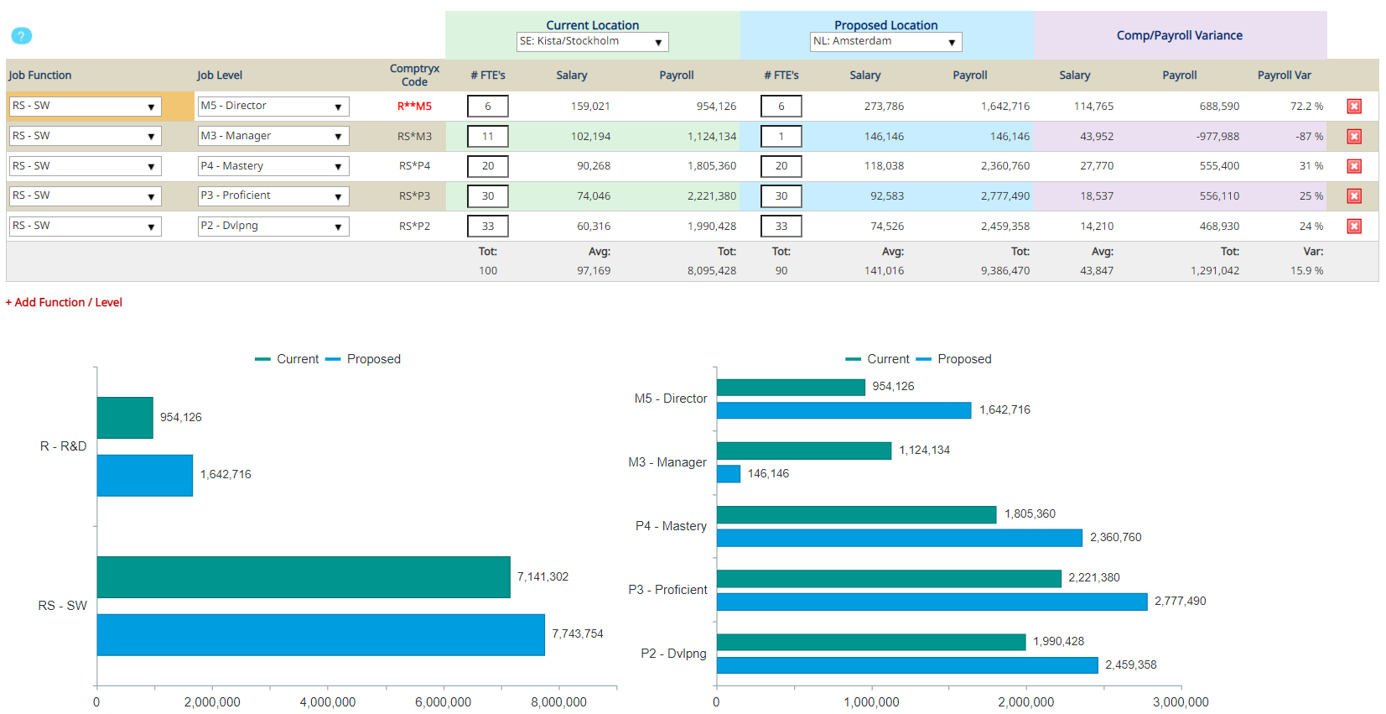This screenshot has height=714, width=1386.
Task: Open the Current Location dropdown showing SE: Kista/Stockholm
Action: [x=594, y=42]
